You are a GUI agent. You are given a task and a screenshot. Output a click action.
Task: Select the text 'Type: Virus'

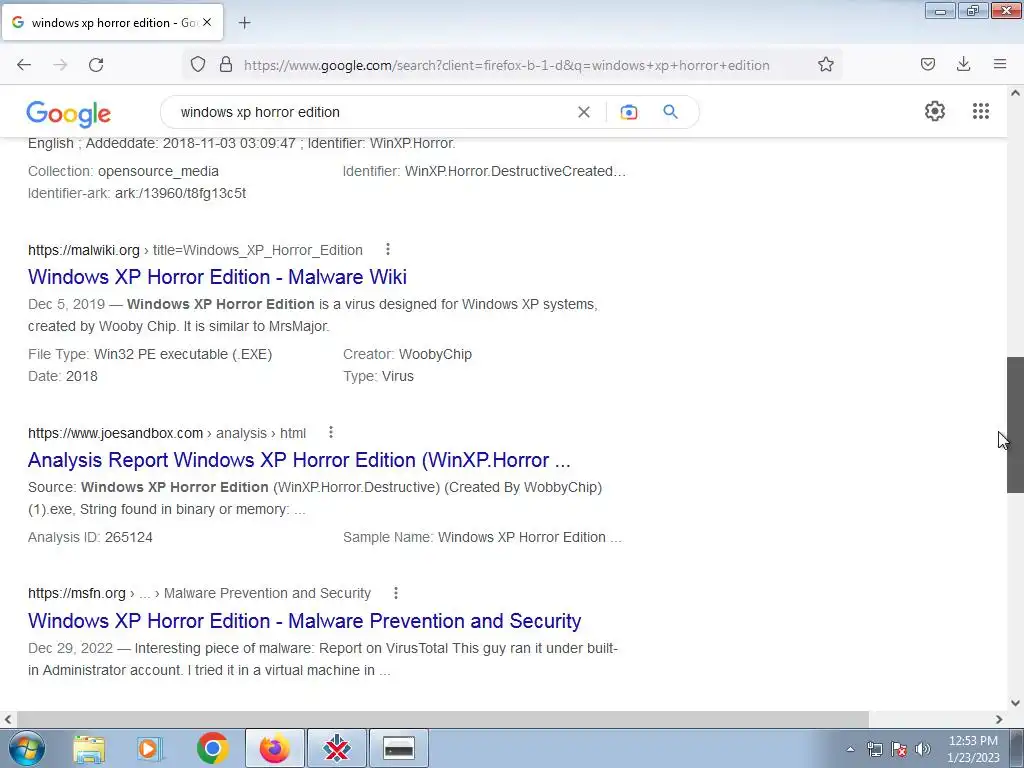coord(378,376)
